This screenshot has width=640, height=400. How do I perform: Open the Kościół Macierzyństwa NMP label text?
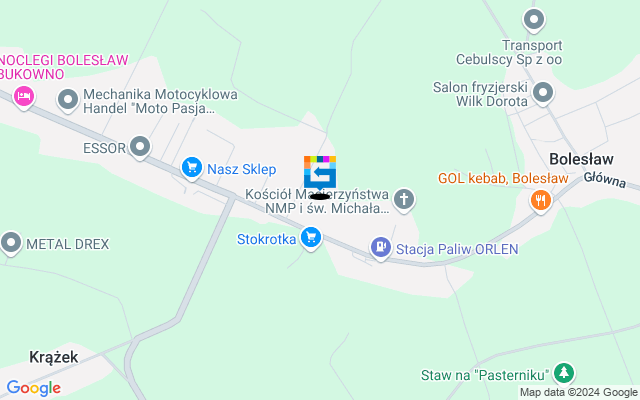[317, 201]
